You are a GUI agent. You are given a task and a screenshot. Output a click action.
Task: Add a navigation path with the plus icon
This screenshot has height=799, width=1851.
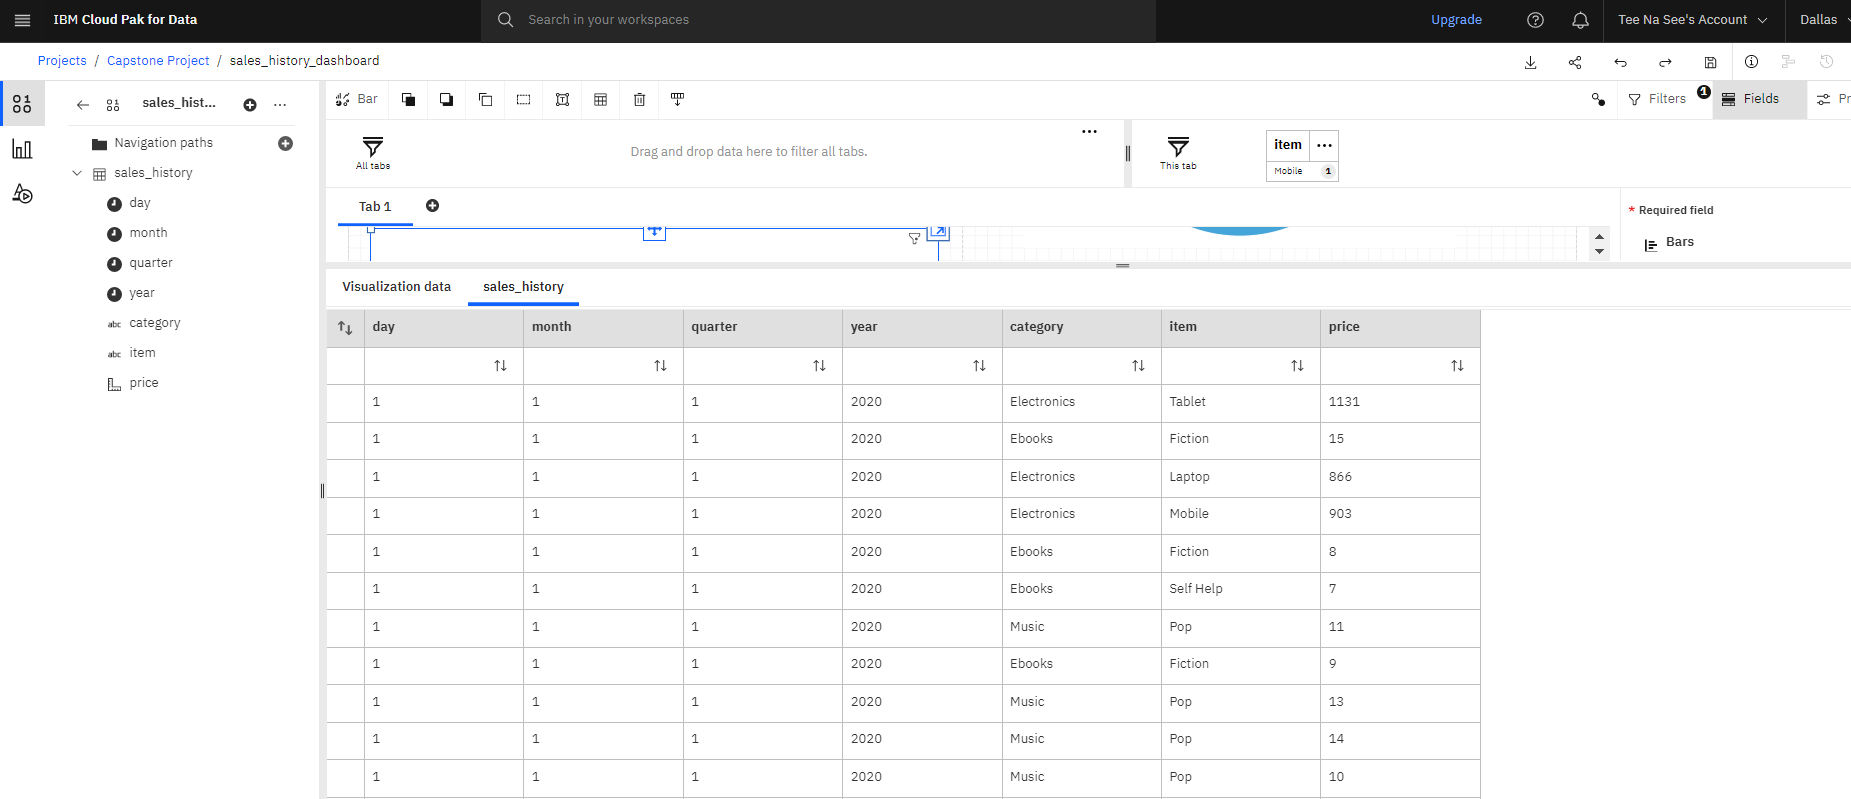(x=285, y=144)
